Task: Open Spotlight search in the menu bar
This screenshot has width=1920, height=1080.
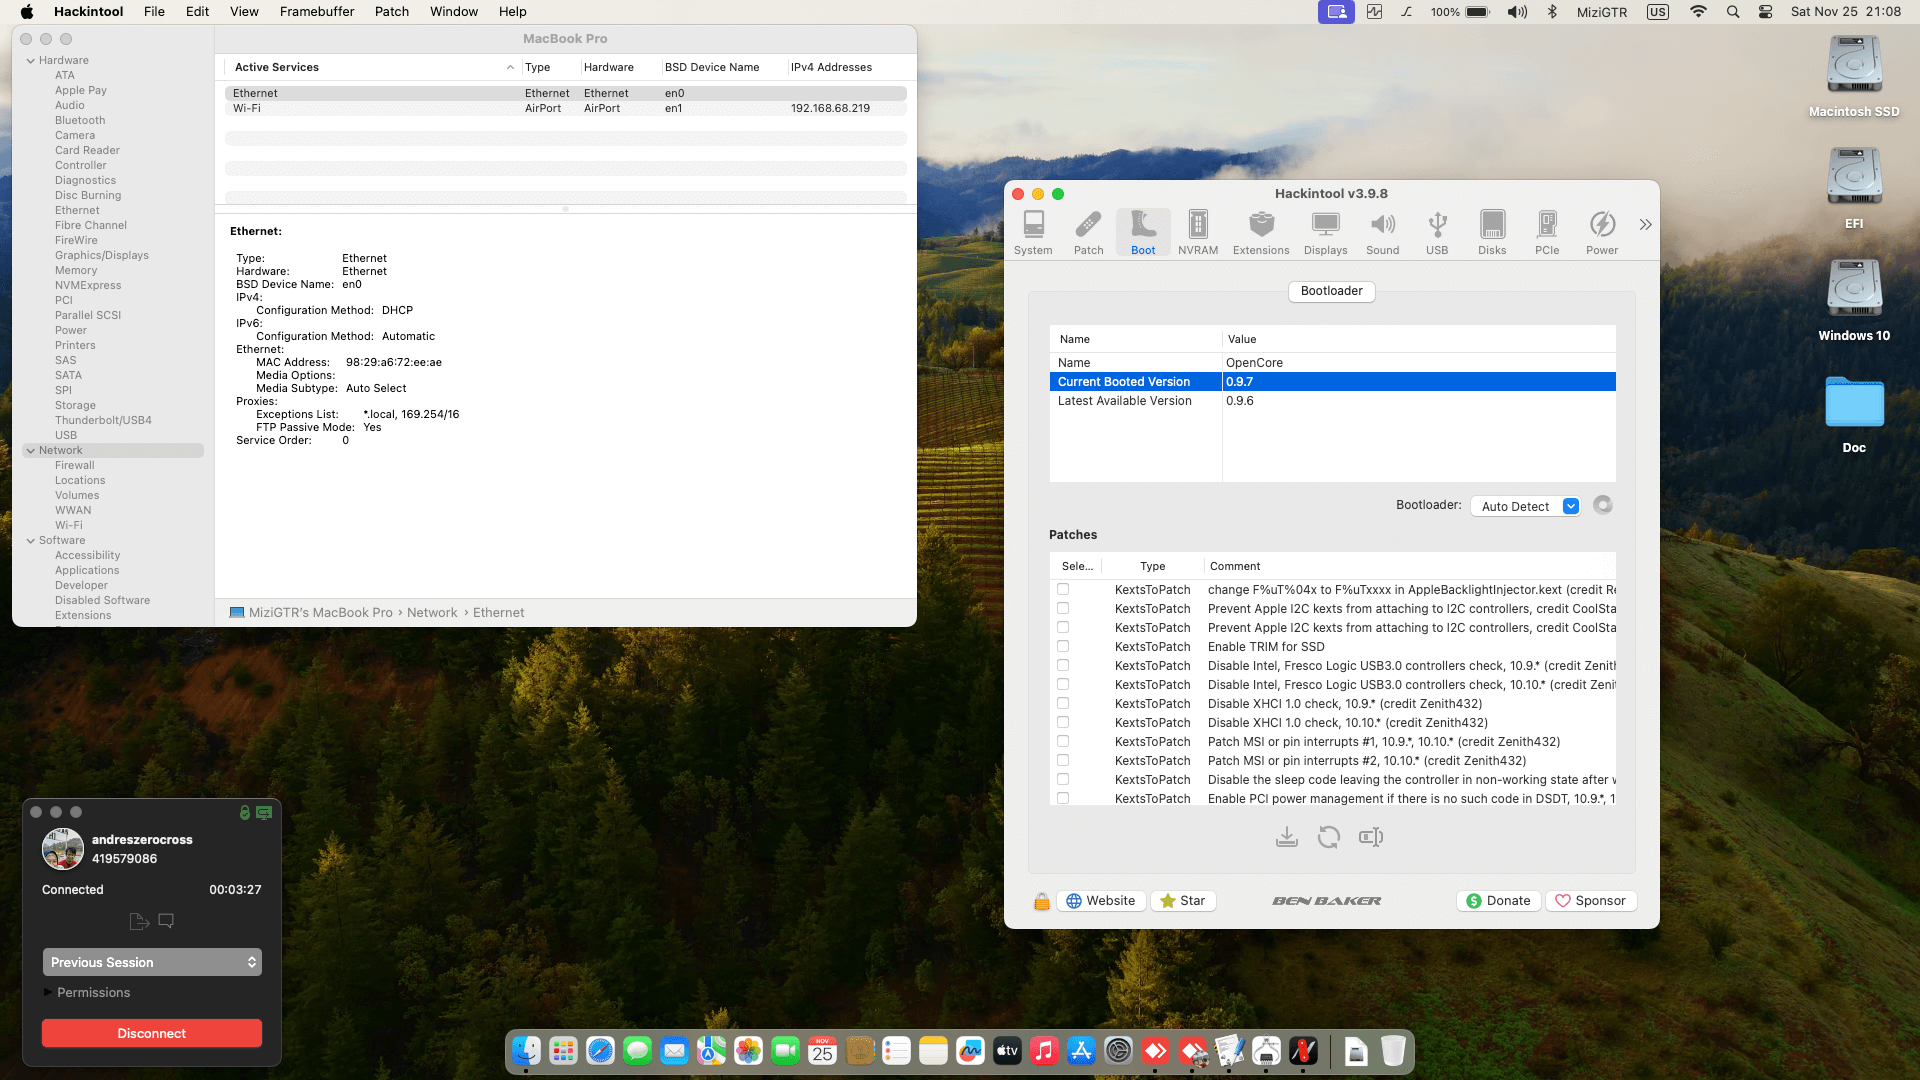Action: tap(1733, 12)
